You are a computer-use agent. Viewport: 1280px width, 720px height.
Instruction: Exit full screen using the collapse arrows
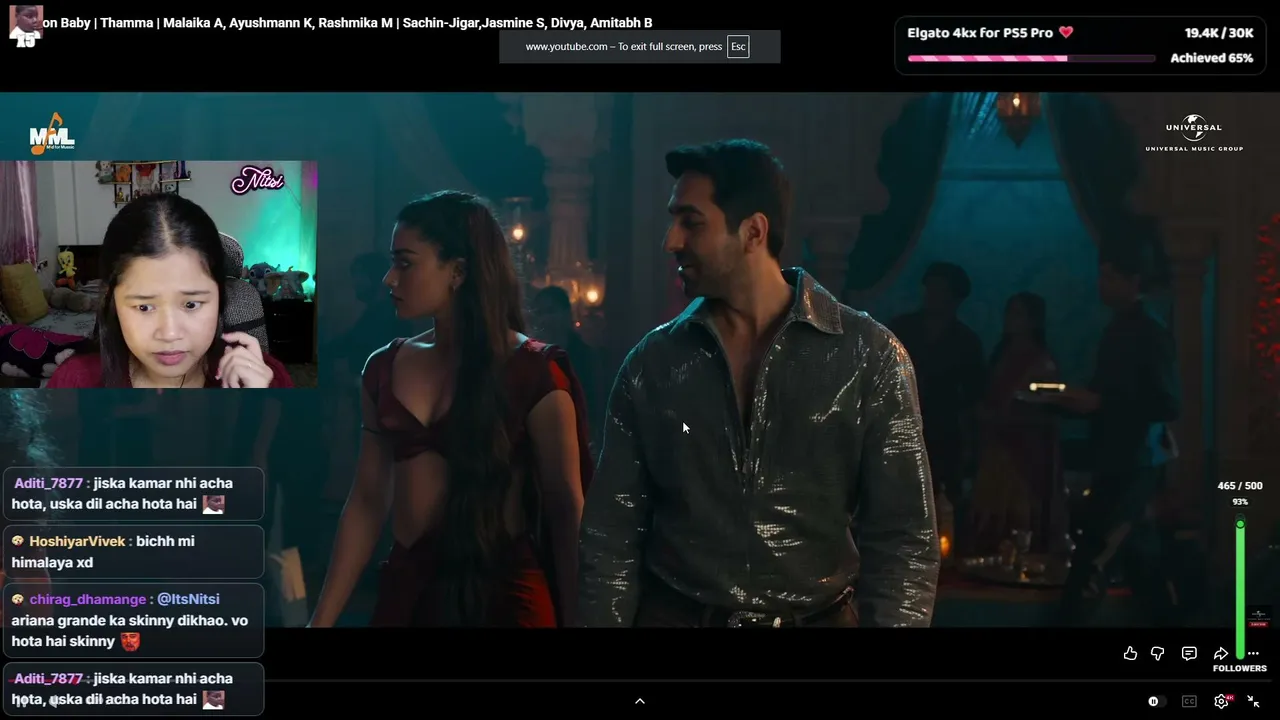coord(1253,701)
